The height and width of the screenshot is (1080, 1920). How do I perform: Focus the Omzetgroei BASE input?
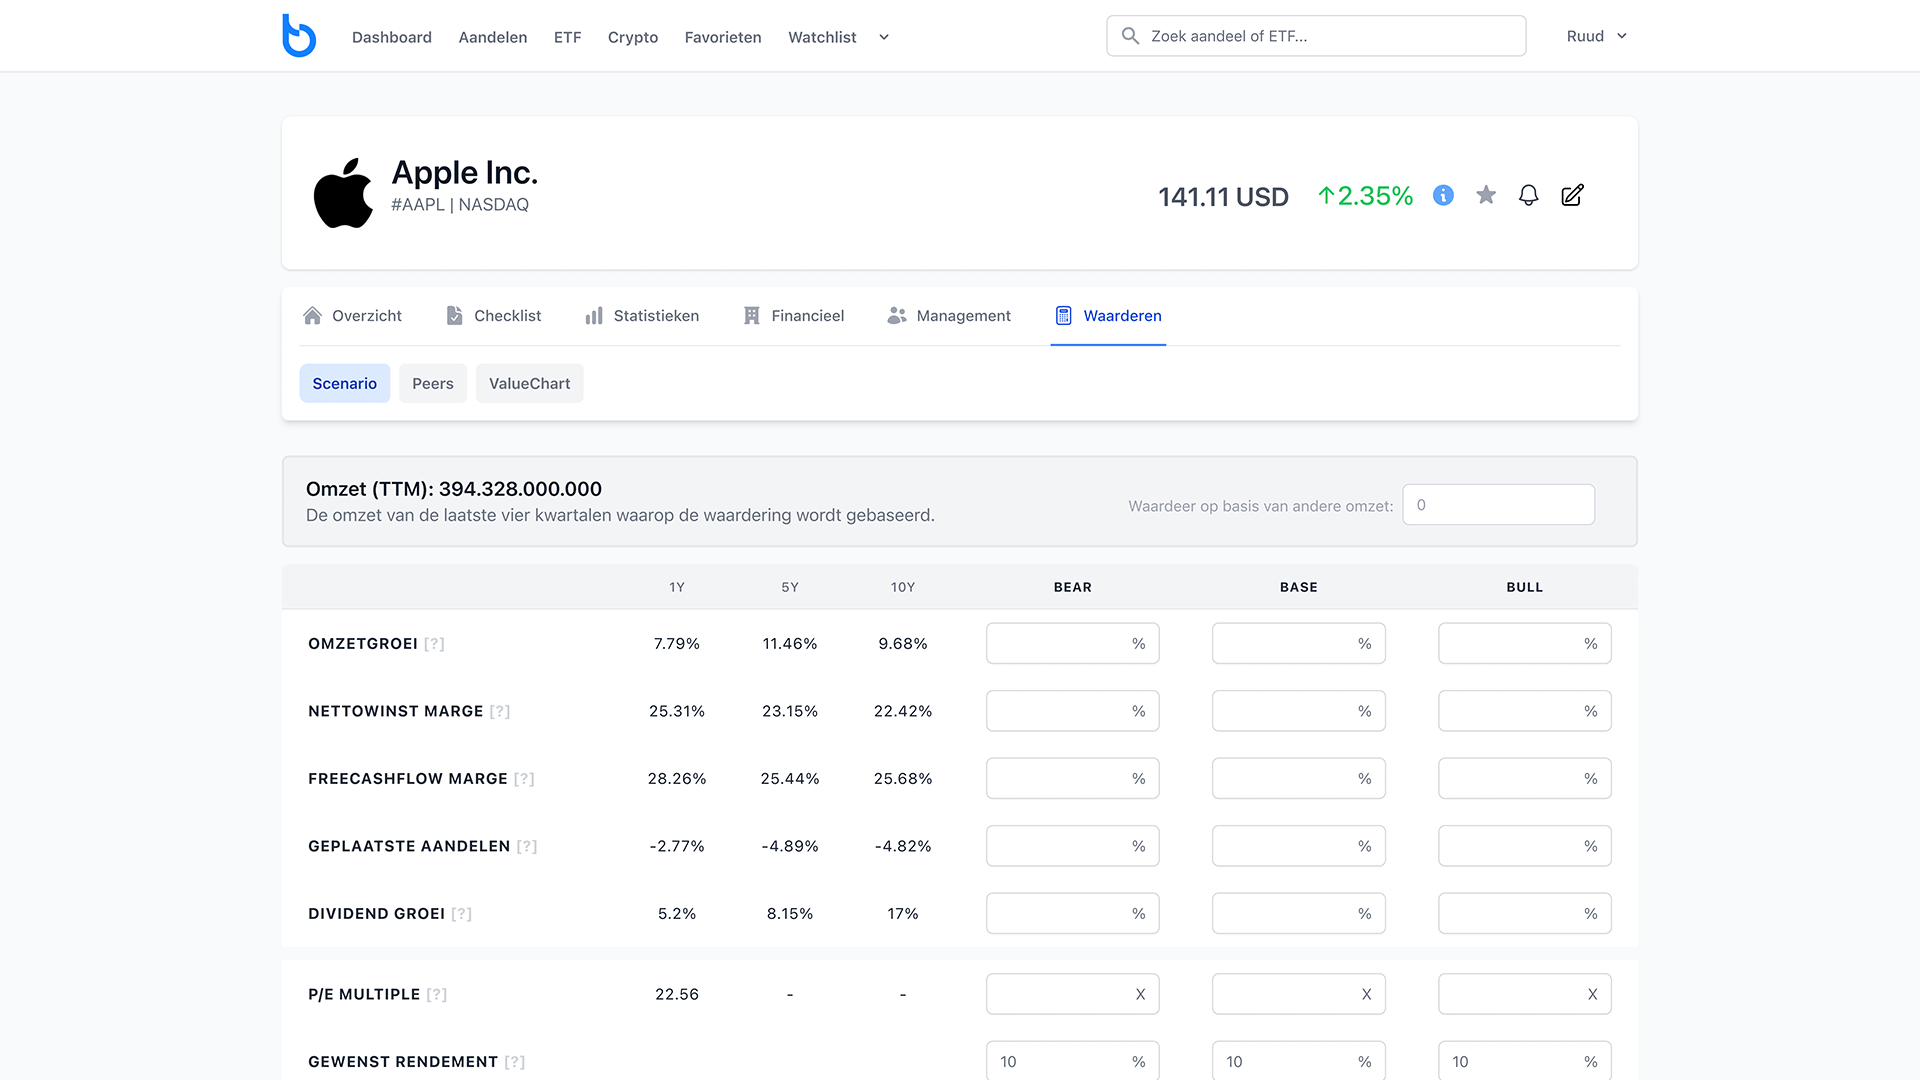[1299, 644]
